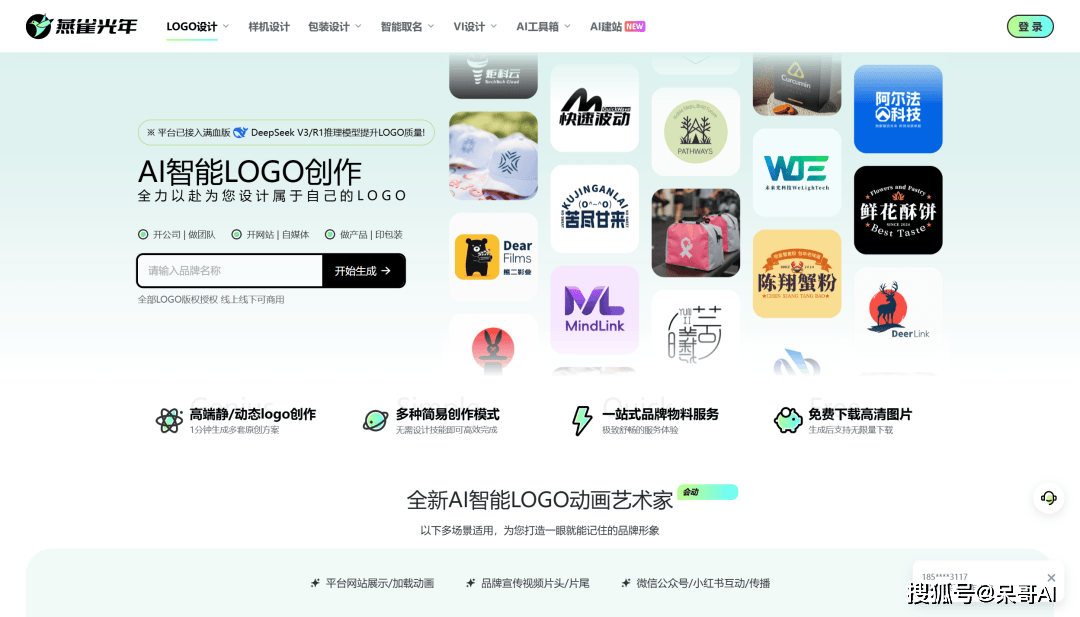Expand the 包装设计 dropdown menu
This screenshot has height=617, width=1080.
[334, 27]
